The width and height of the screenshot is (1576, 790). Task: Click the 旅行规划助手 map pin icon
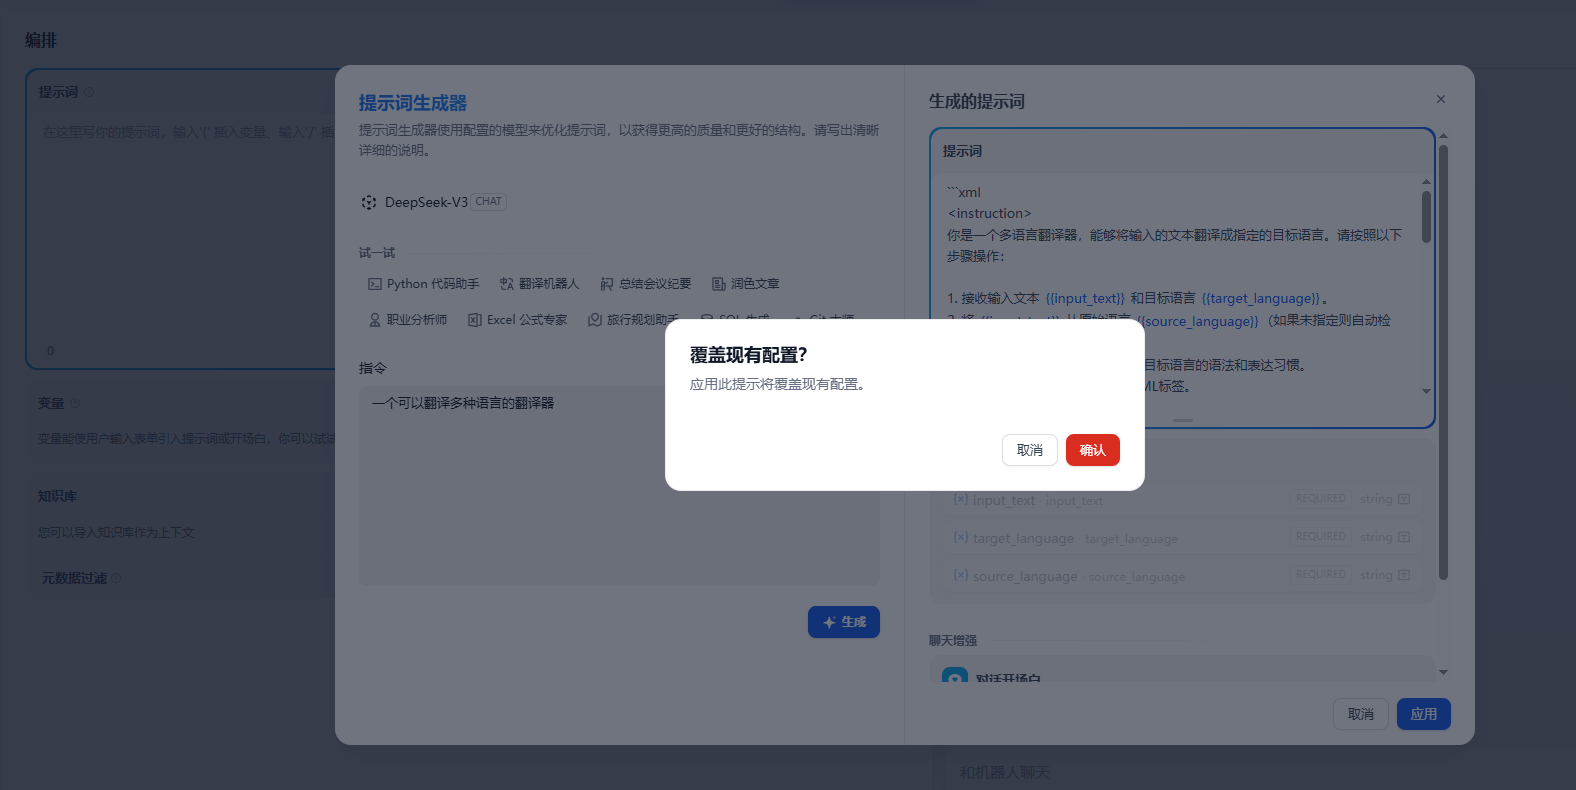(x=595, y=320)
